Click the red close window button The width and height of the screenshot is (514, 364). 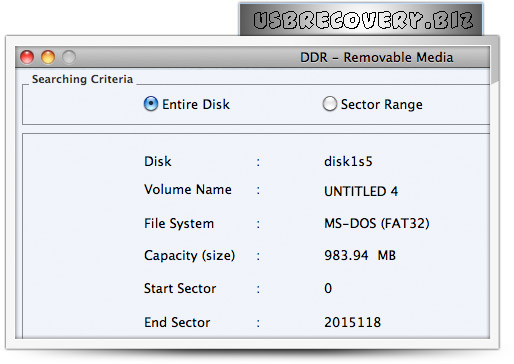coord(27,57)
